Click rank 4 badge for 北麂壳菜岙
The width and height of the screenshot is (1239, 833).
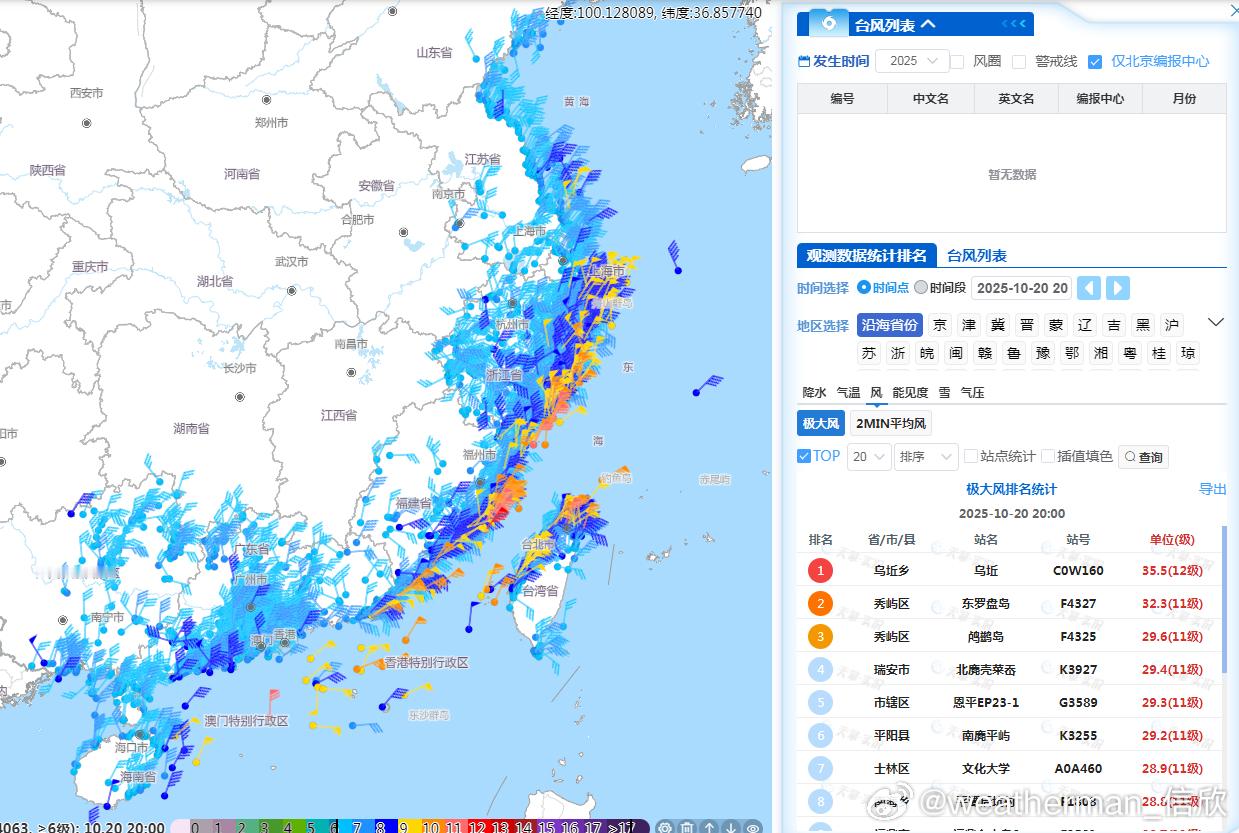[x=820, y=670]
